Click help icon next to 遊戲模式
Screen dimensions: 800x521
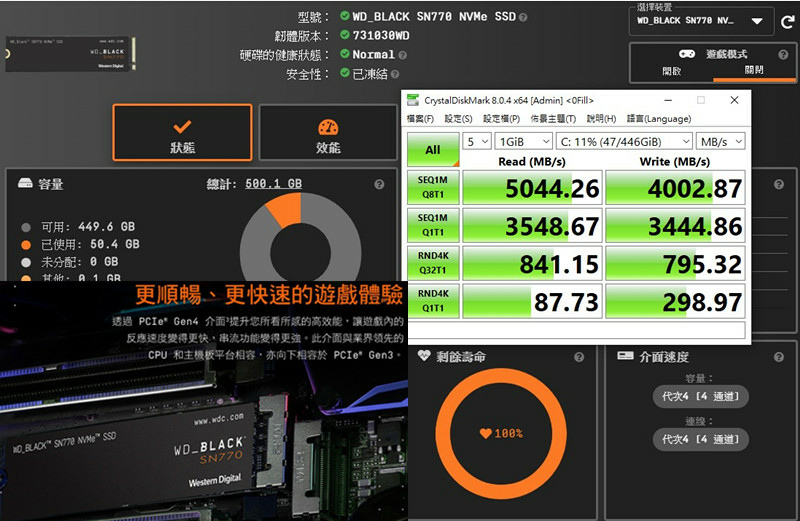click(783, 55)
